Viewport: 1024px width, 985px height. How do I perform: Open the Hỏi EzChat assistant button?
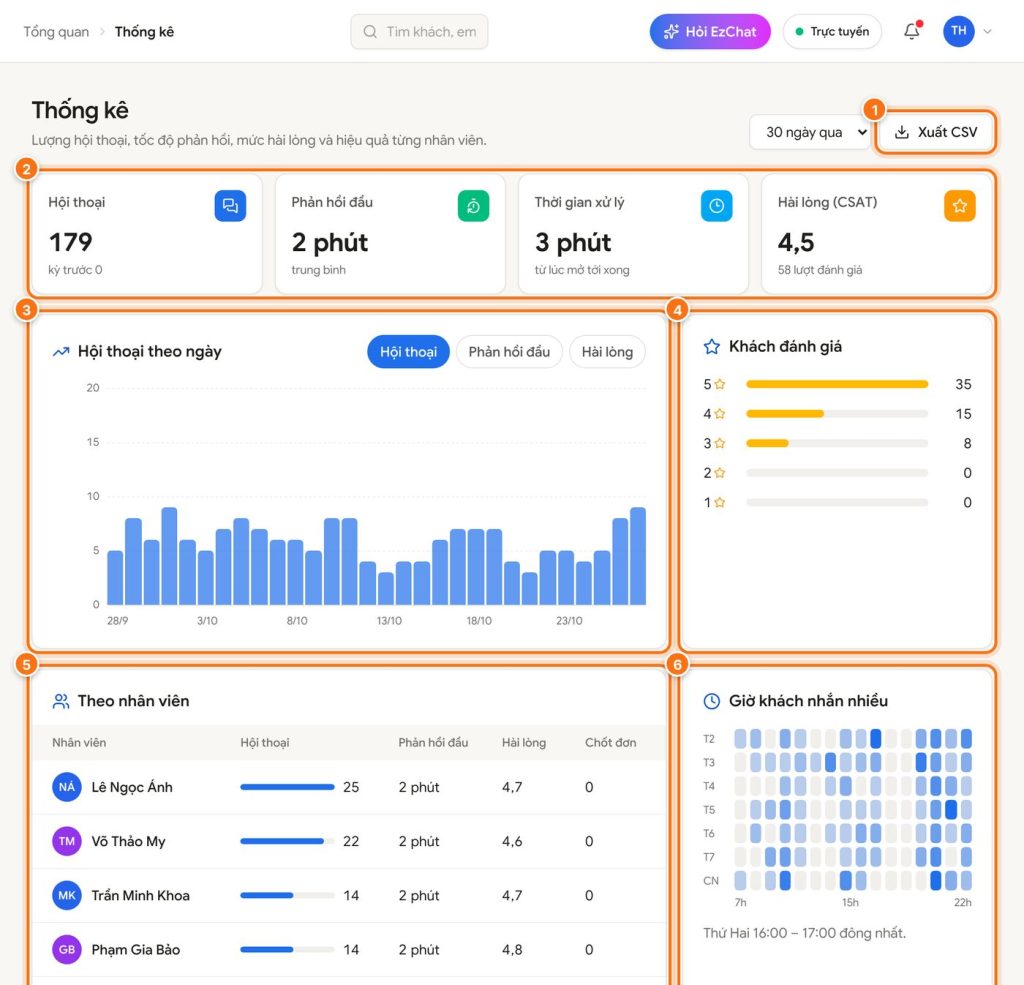pyautogui.click(x=710, y=31)
